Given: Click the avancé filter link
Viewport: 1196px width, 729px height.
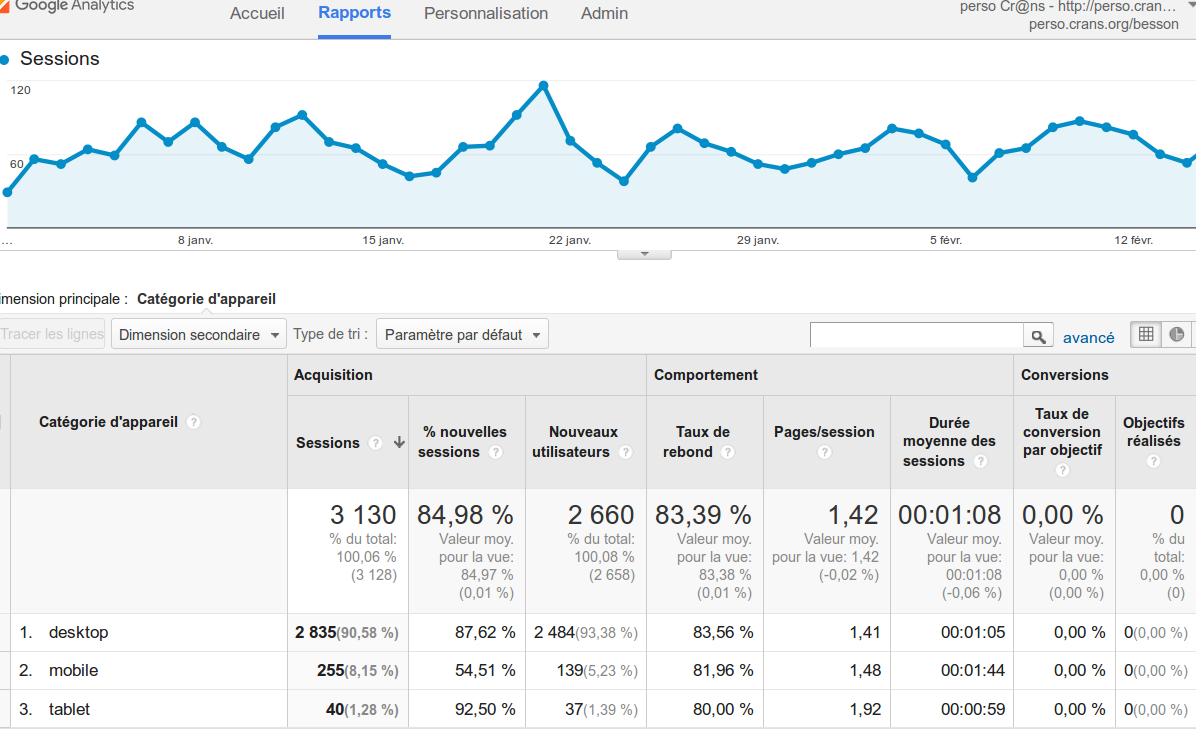Looking at the screenshot, I should pyautogui.click(x=1088, y=337).
